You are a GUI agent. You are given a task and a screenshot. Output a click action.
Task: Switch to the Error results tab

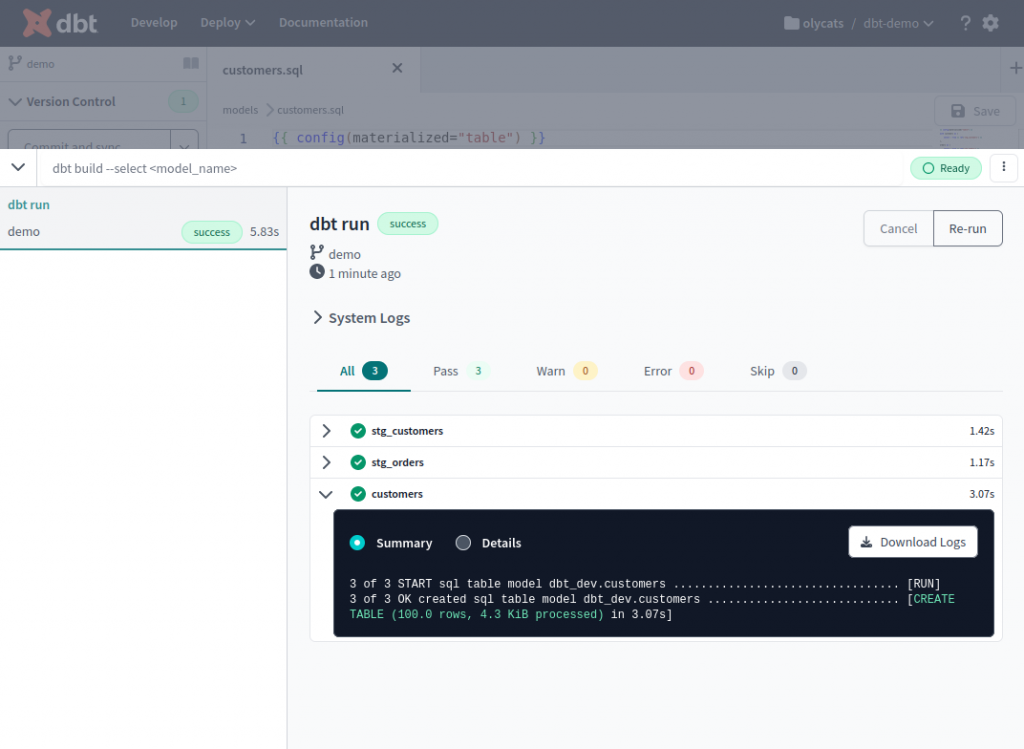click(673, 372)
